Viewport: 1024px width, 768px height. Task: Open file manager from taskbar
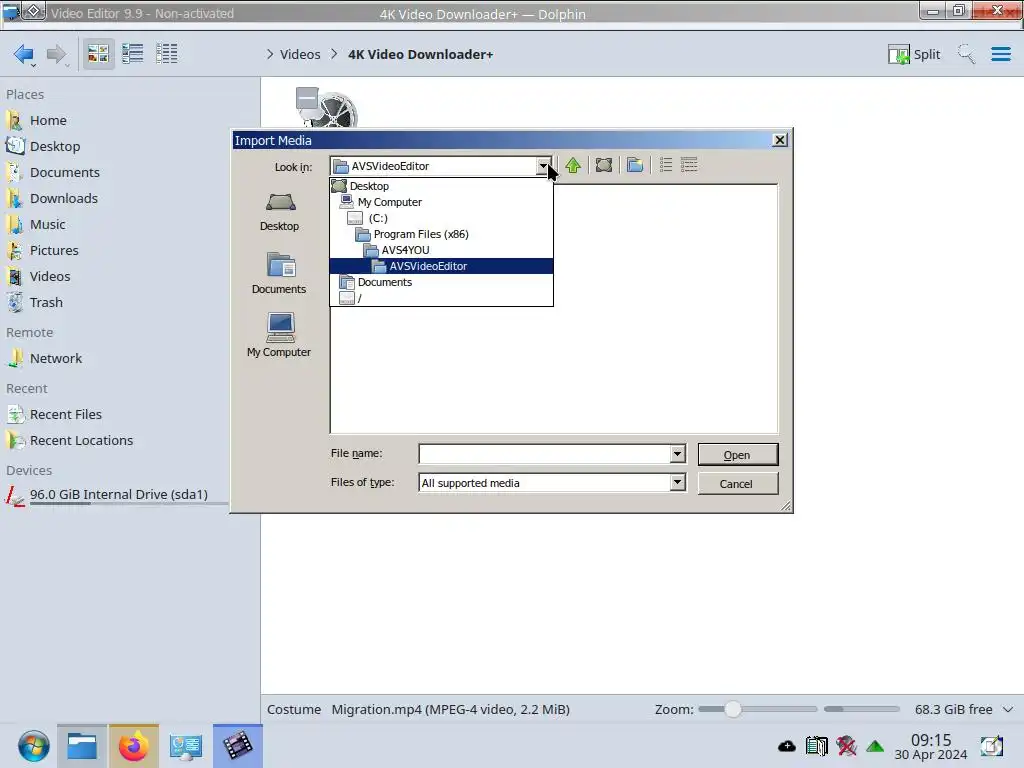pos(82,746)
